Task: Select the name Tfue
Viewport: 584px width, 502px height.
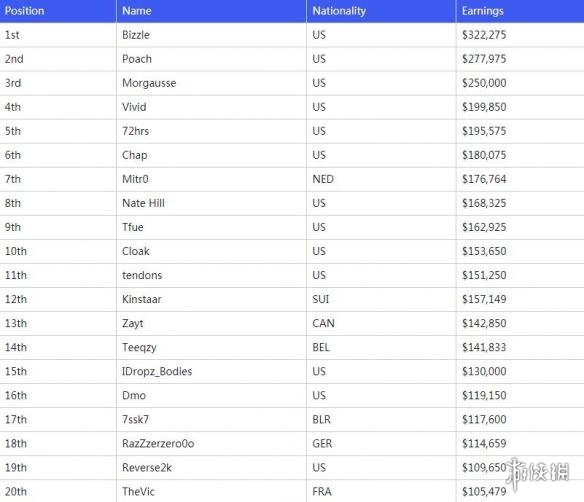Action: coord(133,227)
